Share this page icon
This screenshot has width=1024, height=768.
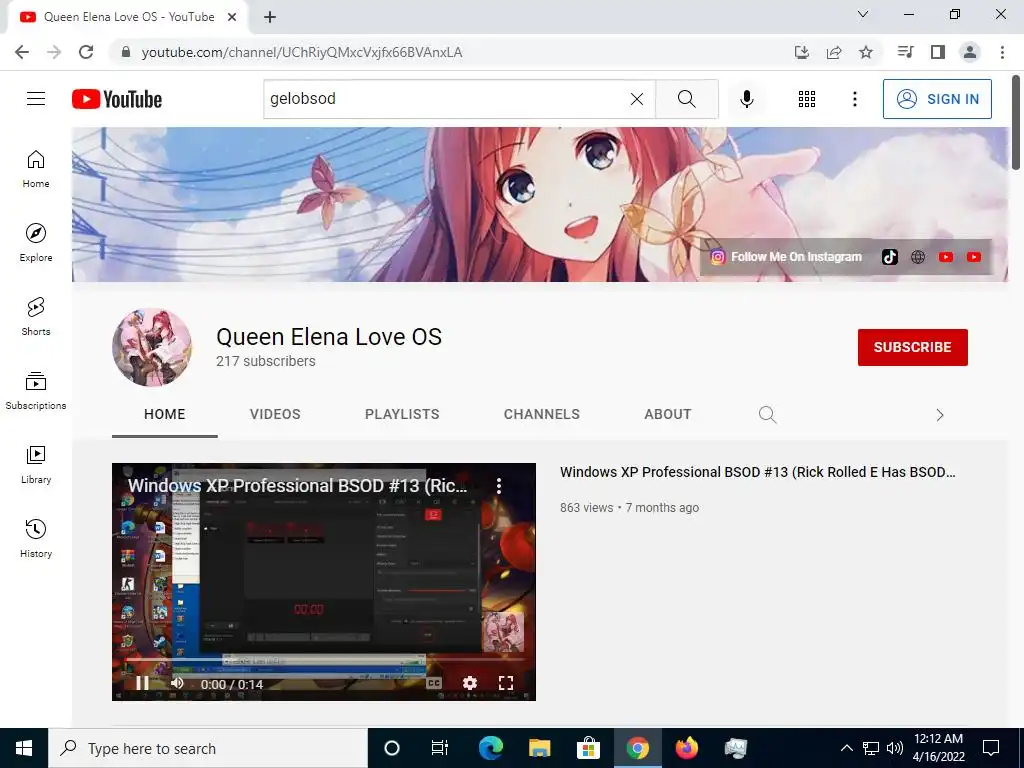coord(834,52)
